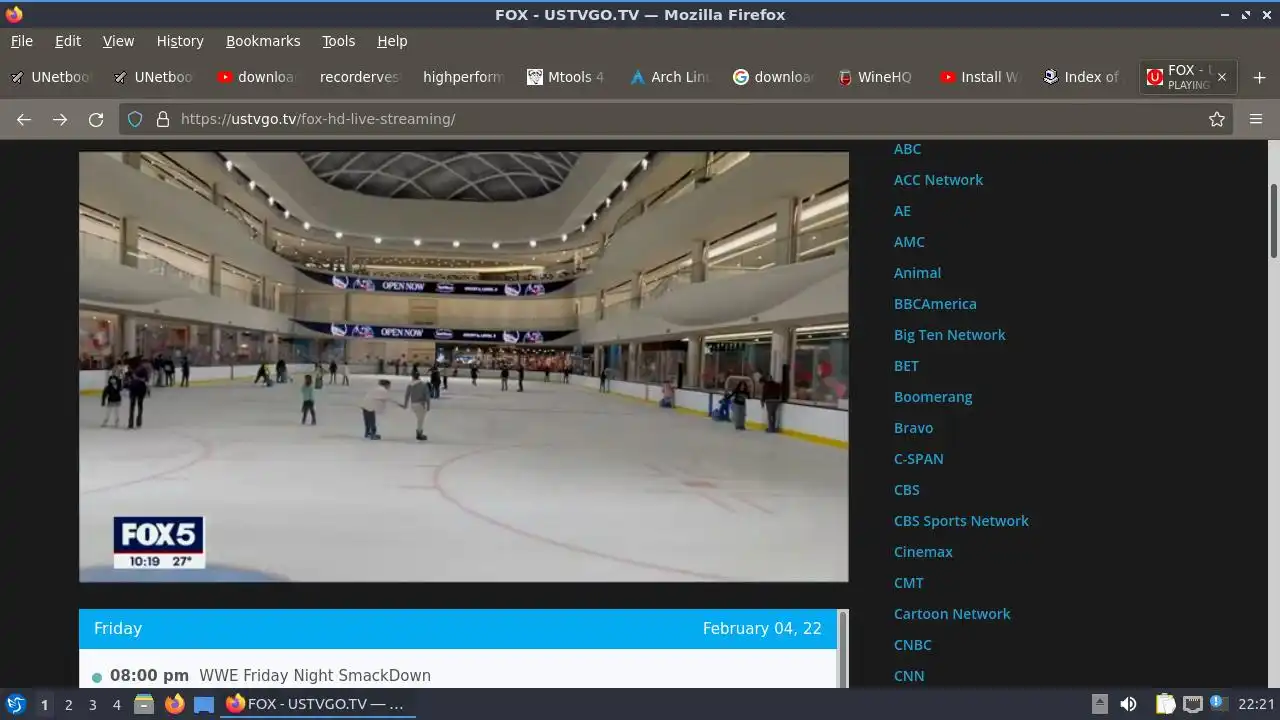Open the clipboard manager tray icon

[1165, 704]
